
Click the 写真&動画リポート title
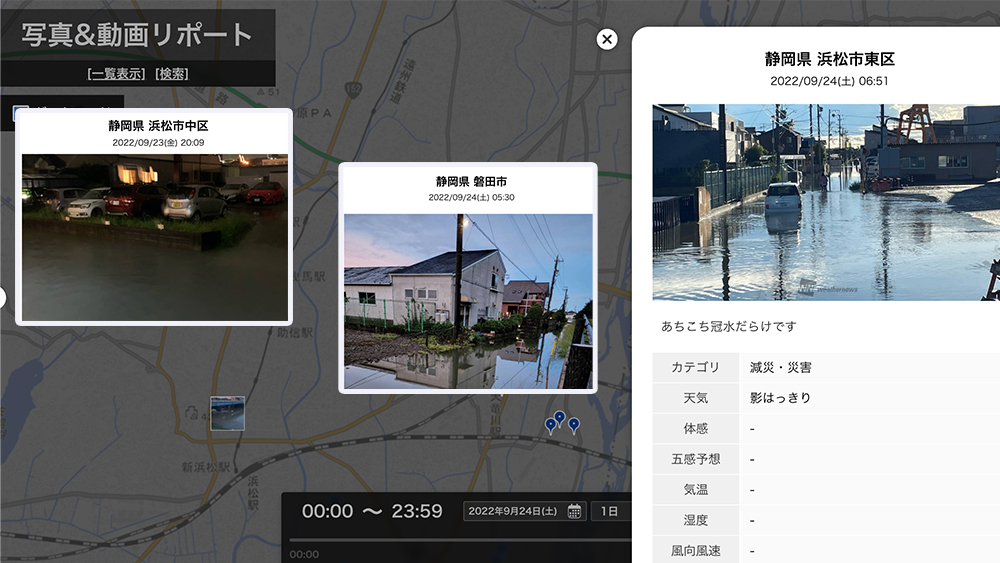tap(137, 35)
